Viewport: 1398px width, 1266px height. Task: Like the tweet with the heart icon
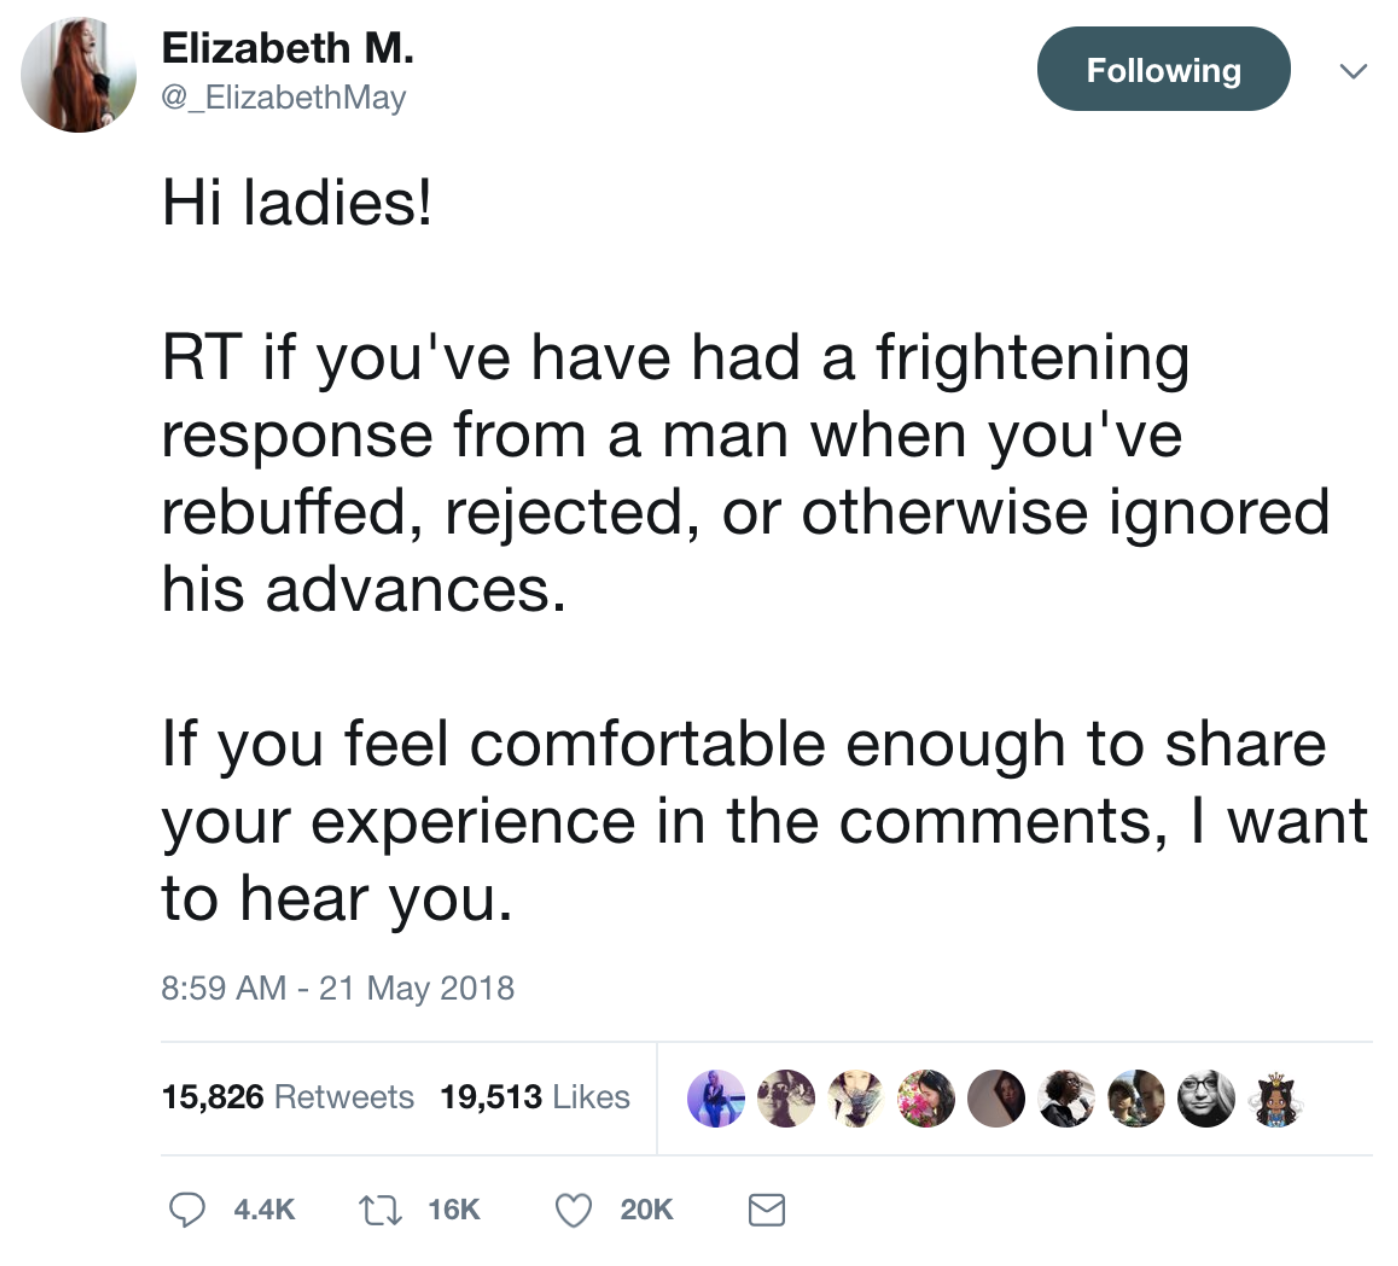pos(573,1210)
